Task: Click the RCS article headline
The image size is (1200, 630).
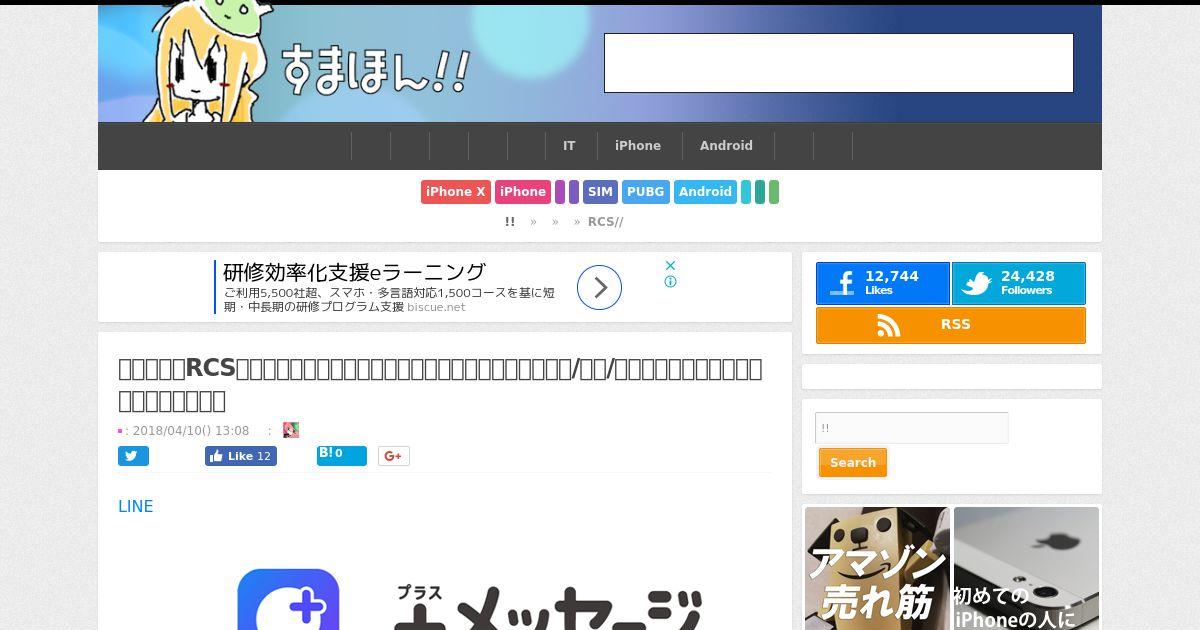Action: point(440,385)
